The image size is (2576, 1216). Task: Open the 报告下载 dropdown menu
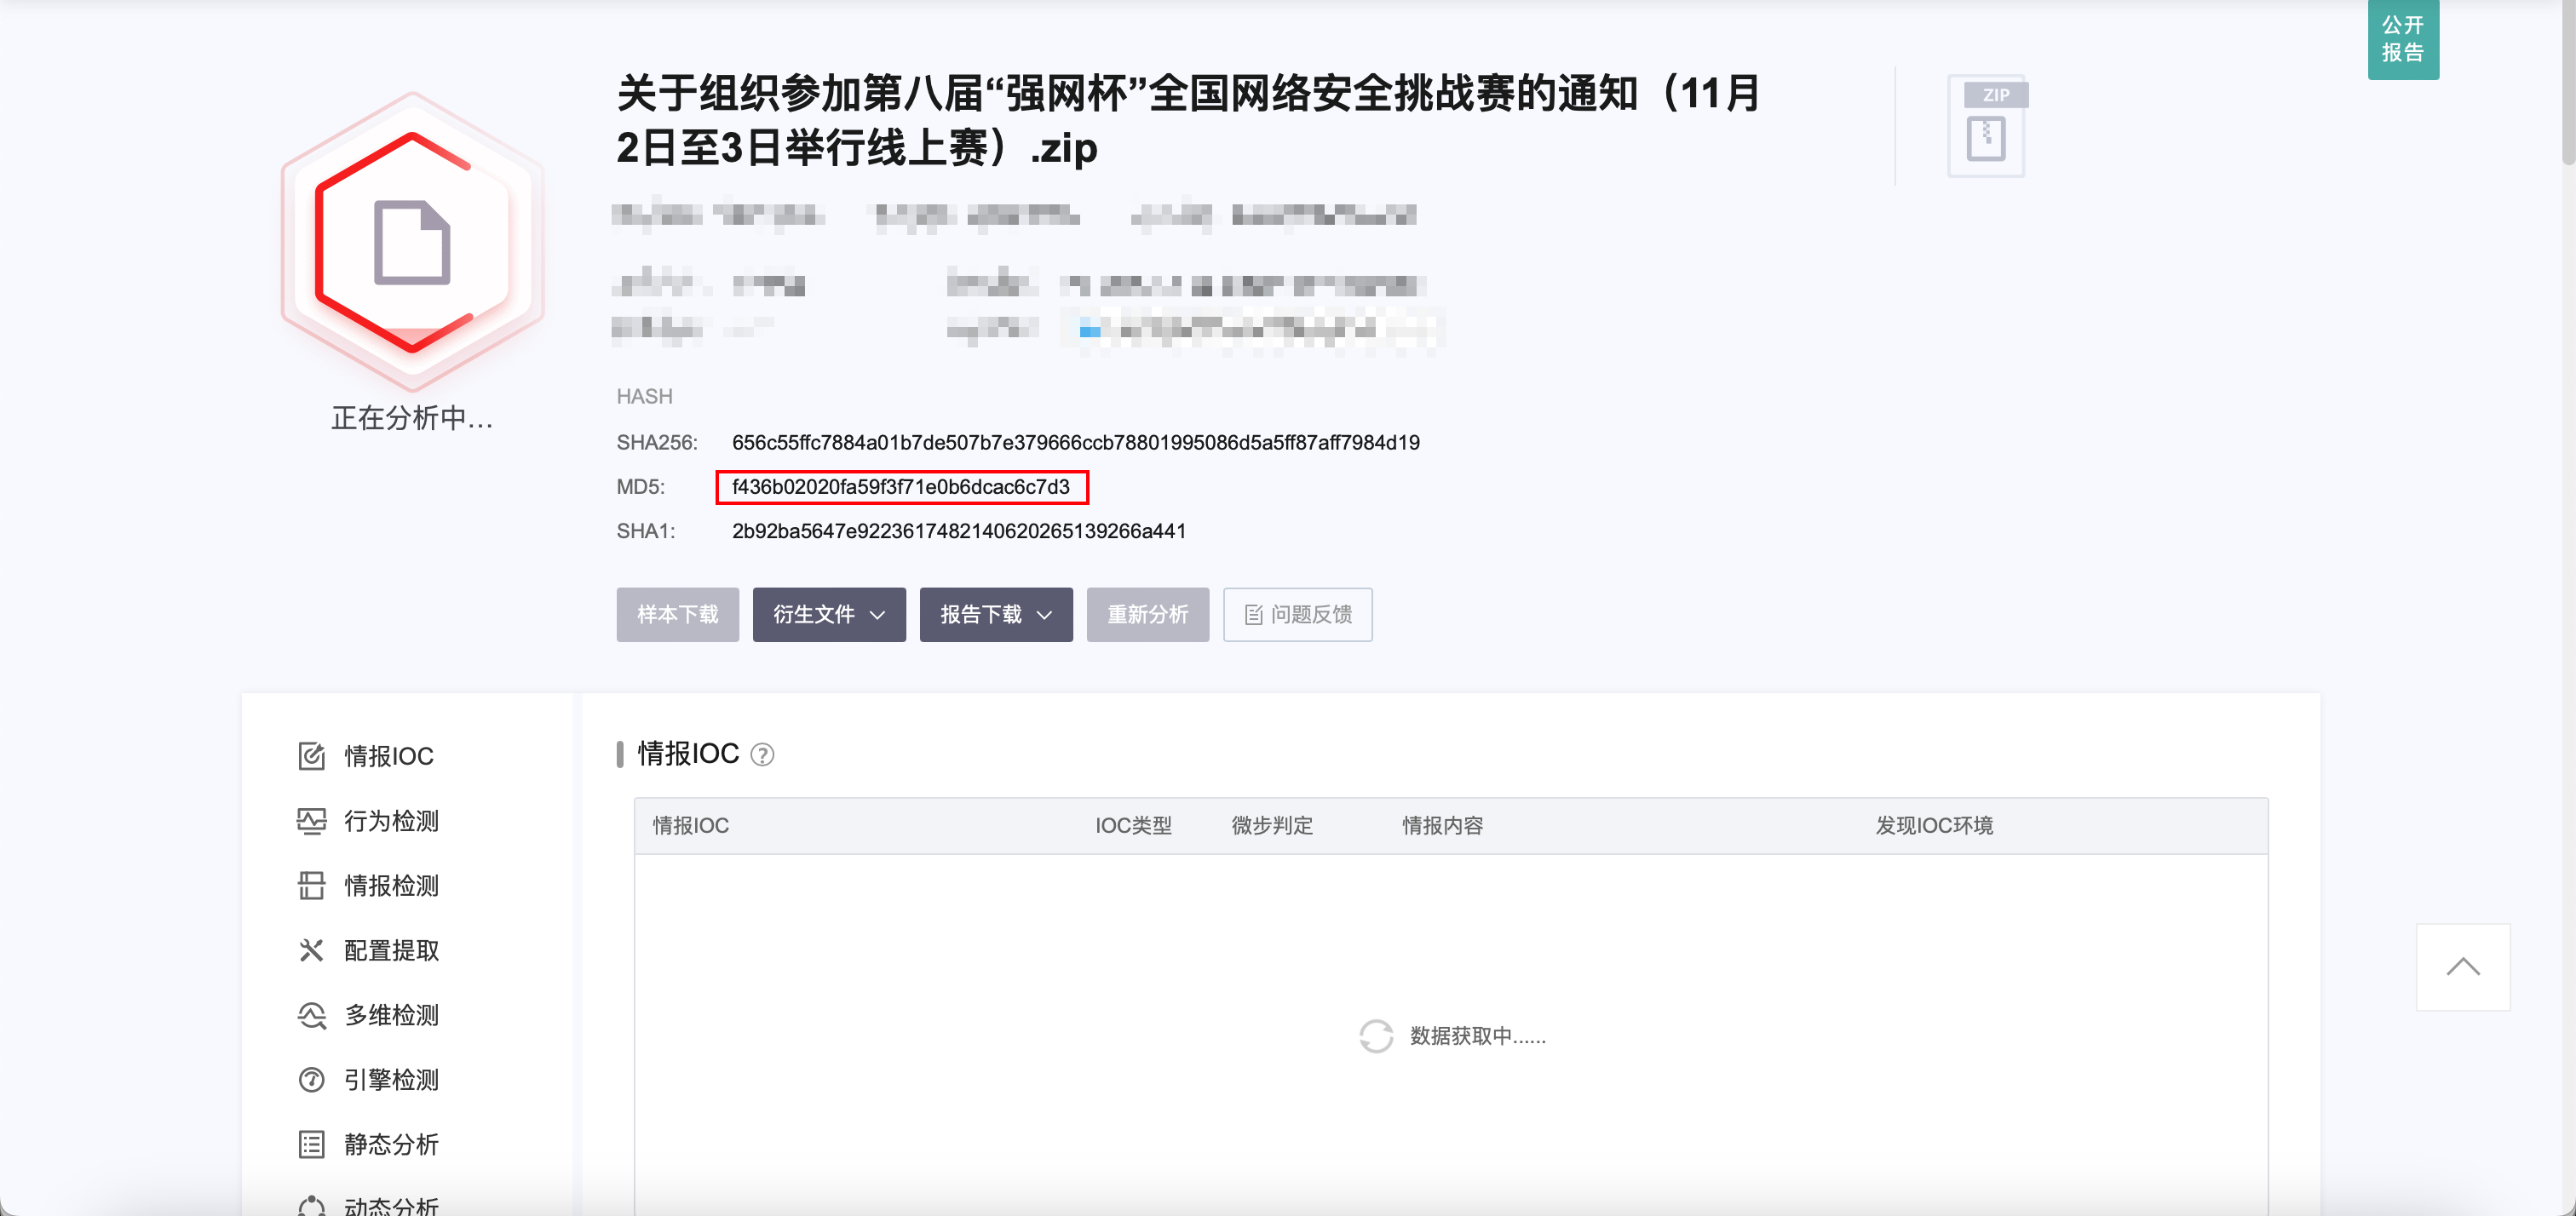pos(995,614)
